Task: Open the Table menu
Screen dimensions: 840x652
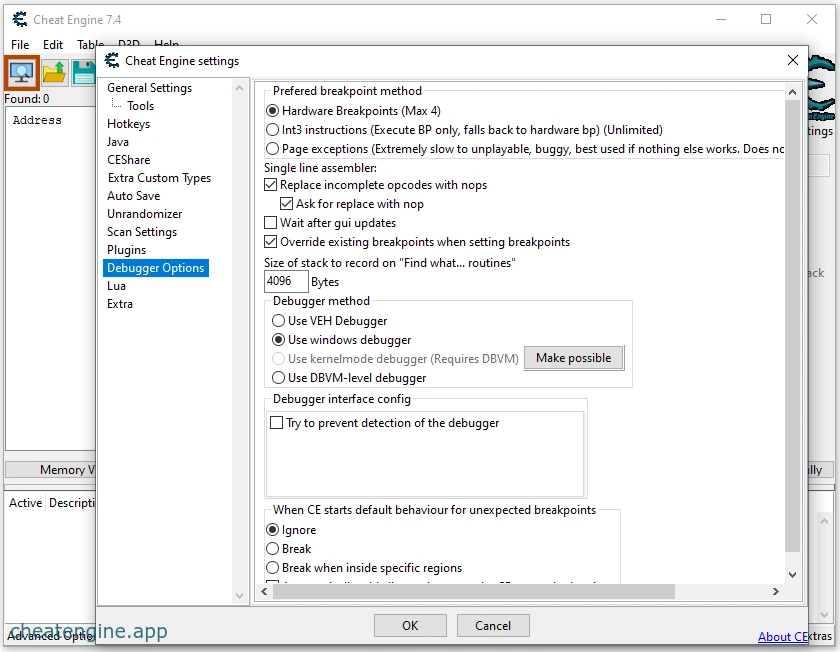Action: pos(90,44)
